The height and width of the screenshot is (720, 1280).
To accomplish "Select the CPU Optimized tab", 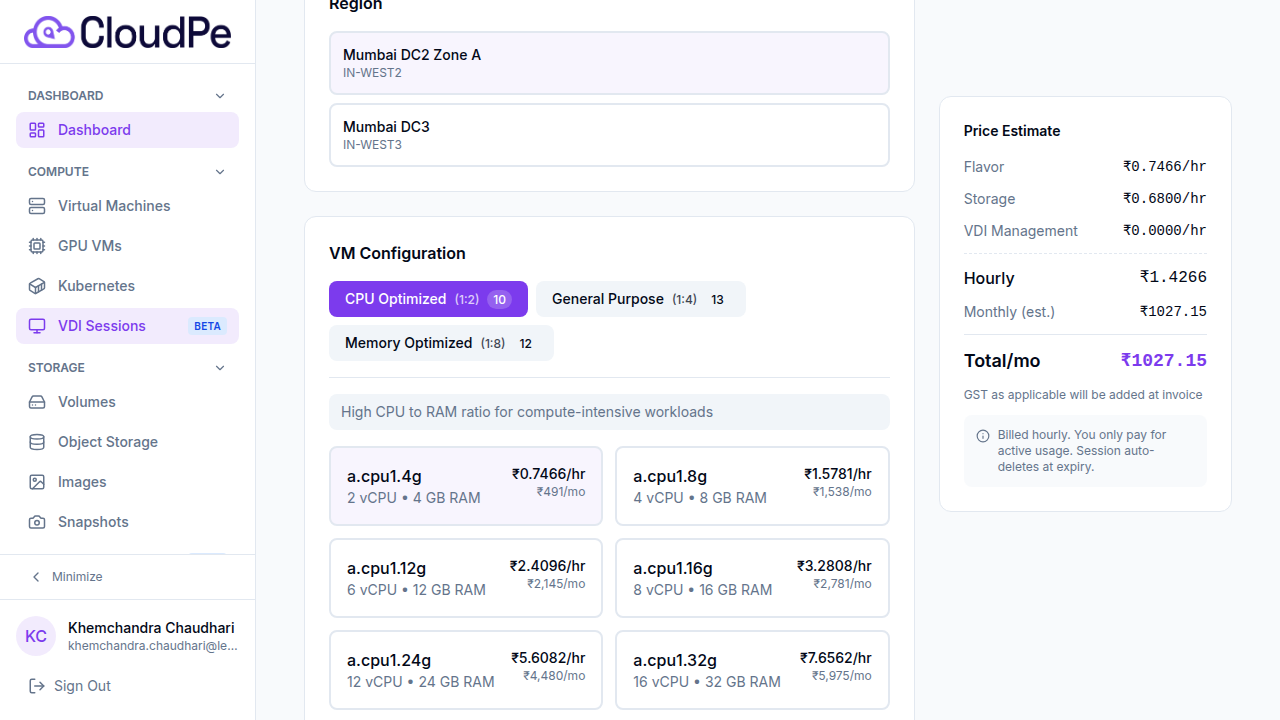I will click(x=428, y=299).
